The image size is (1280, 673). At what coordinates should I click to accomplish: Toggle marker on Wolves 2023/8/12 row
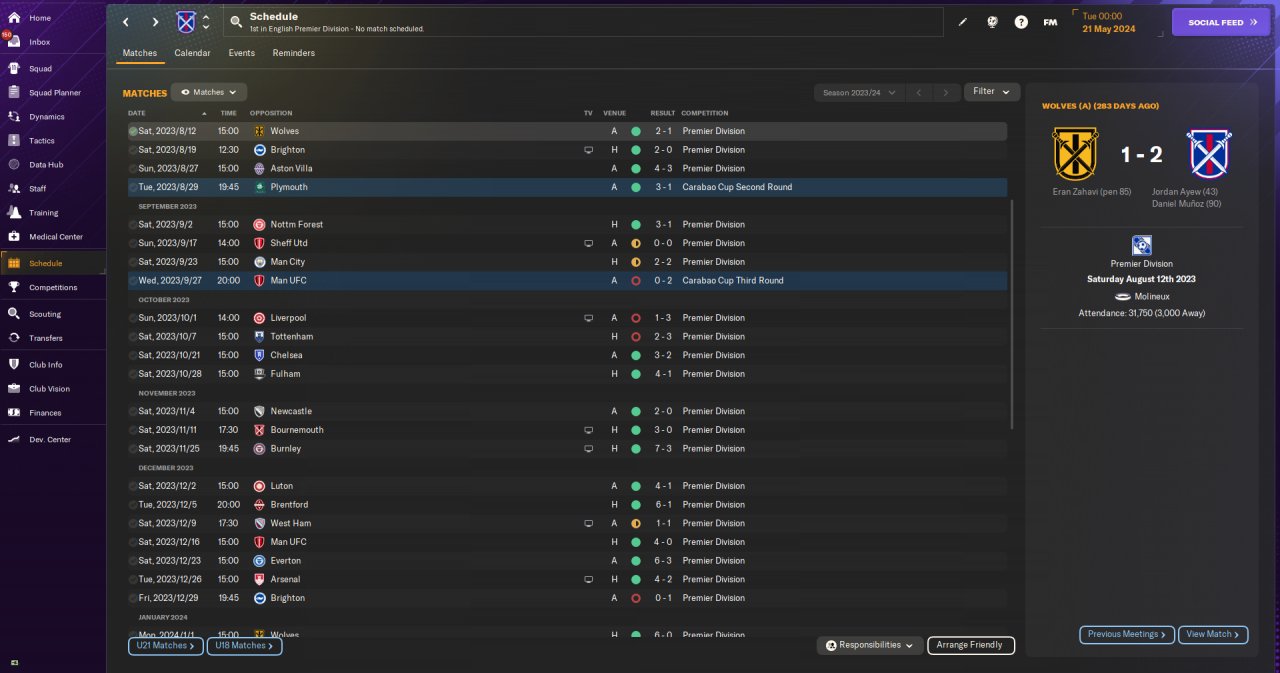(x=133, y=131)
